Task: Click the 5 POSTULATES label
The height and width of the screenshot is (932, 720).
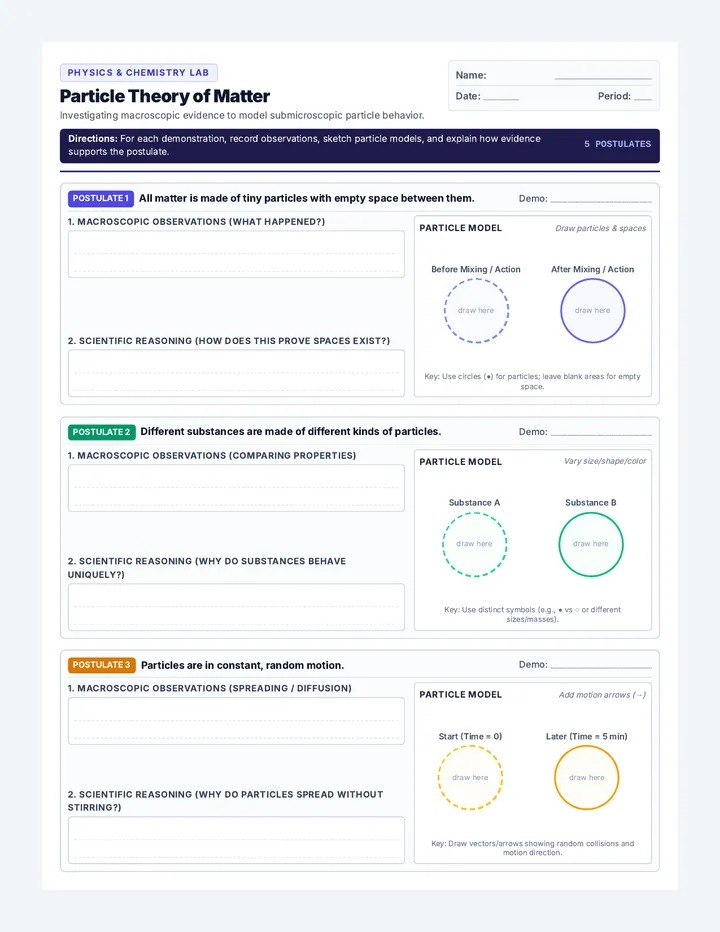Action: point(617,144)
